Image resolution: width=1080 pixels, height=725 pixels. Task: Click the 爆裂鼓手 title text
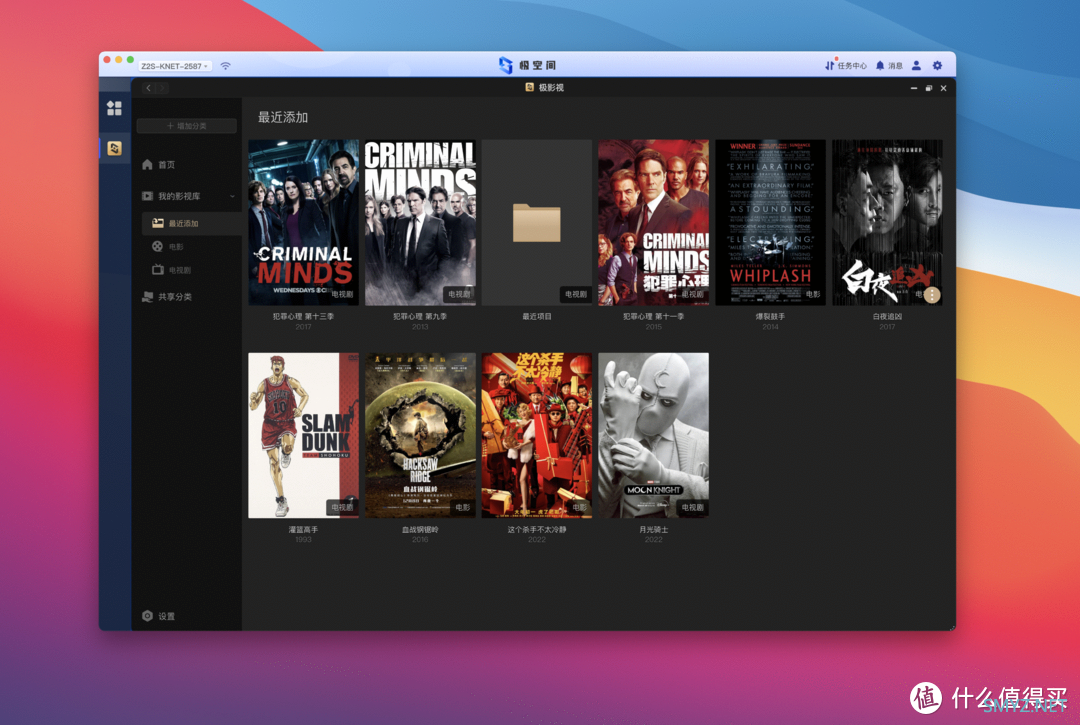point(770,317)
